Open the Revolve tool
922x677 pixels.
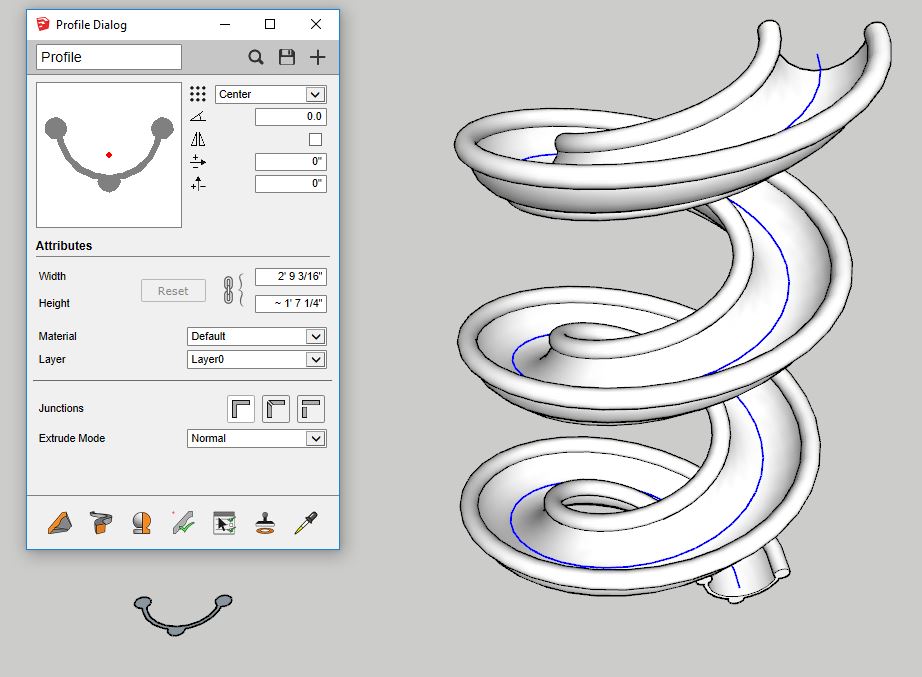coord(141,522)
